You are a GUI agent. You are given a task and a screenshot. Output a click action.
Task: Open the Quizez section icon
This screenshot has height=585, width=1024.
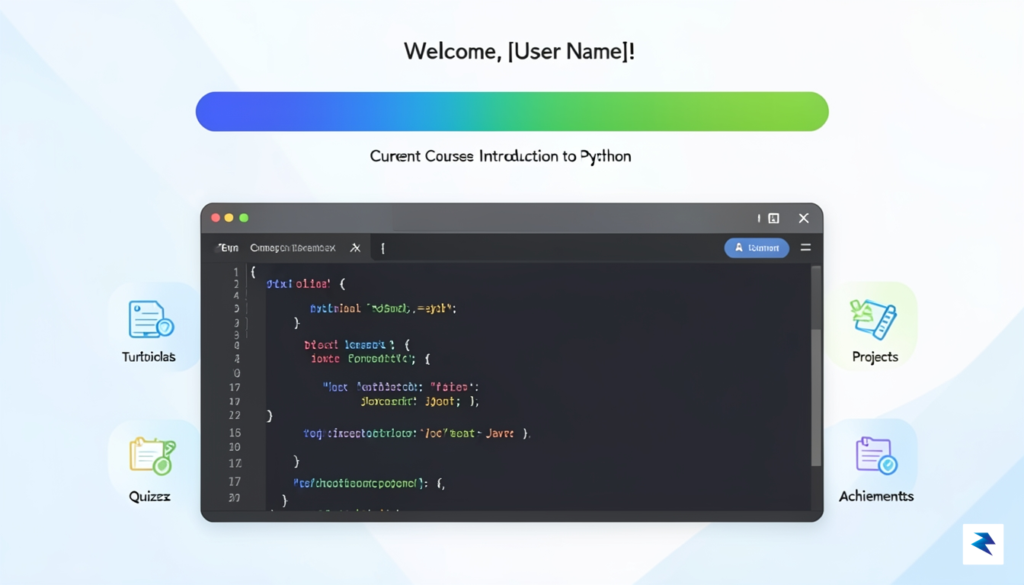click(x=152, y=456)
